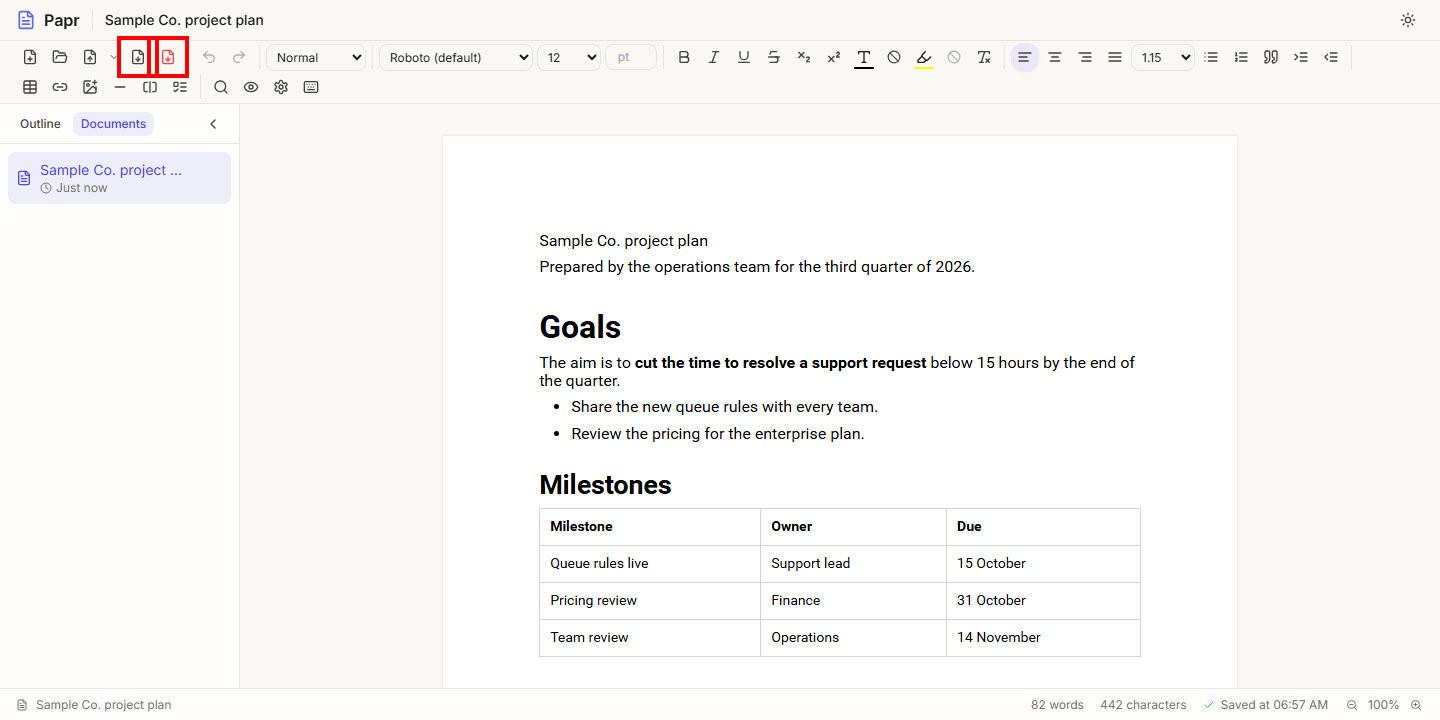
Task: Choose the yellow highlight color tool
Action: click(924, 57)
